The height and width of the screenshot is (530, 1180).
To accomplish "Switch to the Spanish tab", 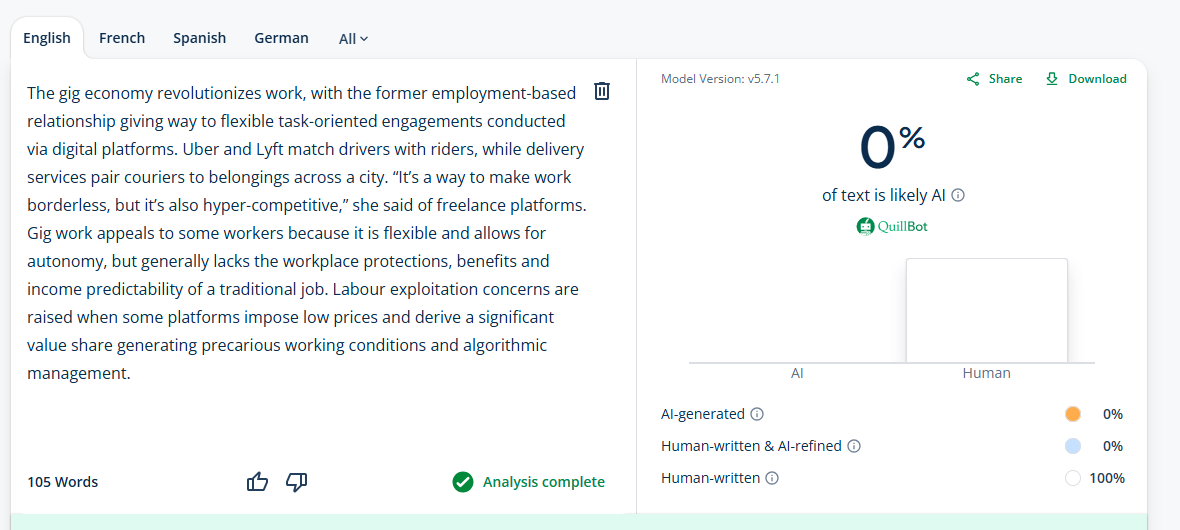I will click(x=199, y=38).
